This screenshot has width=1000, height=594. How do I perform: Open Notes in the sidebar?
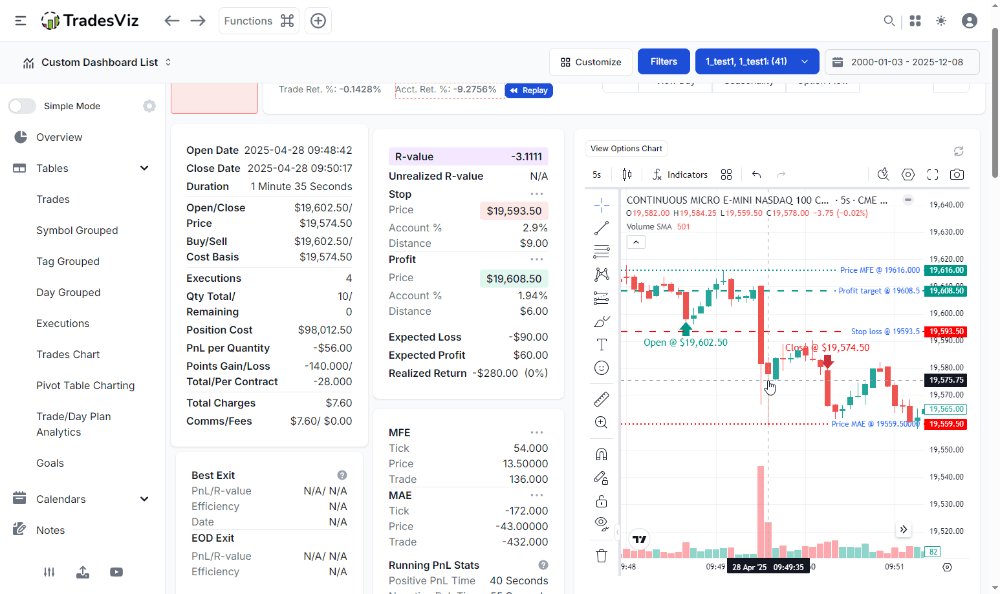[x=50, y=530]
